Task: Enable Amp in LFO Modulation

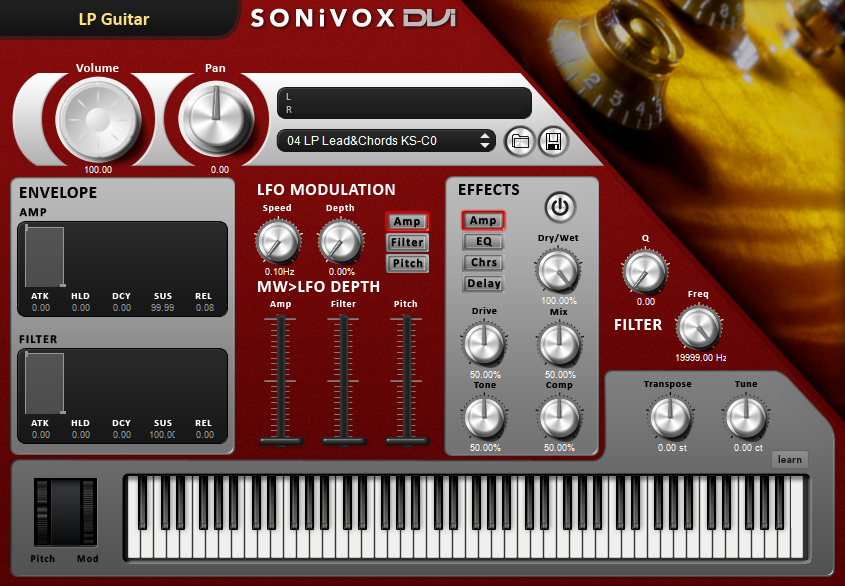Action: pos(407,222)
